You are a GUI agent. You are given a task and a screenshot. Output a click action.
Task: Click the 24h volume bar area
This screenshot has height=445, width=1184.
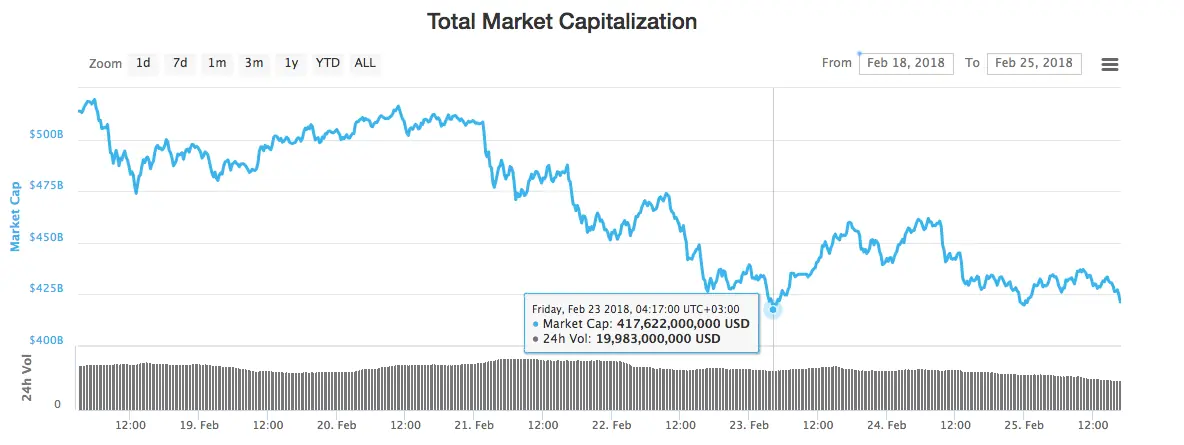click(x=600, y=385)
